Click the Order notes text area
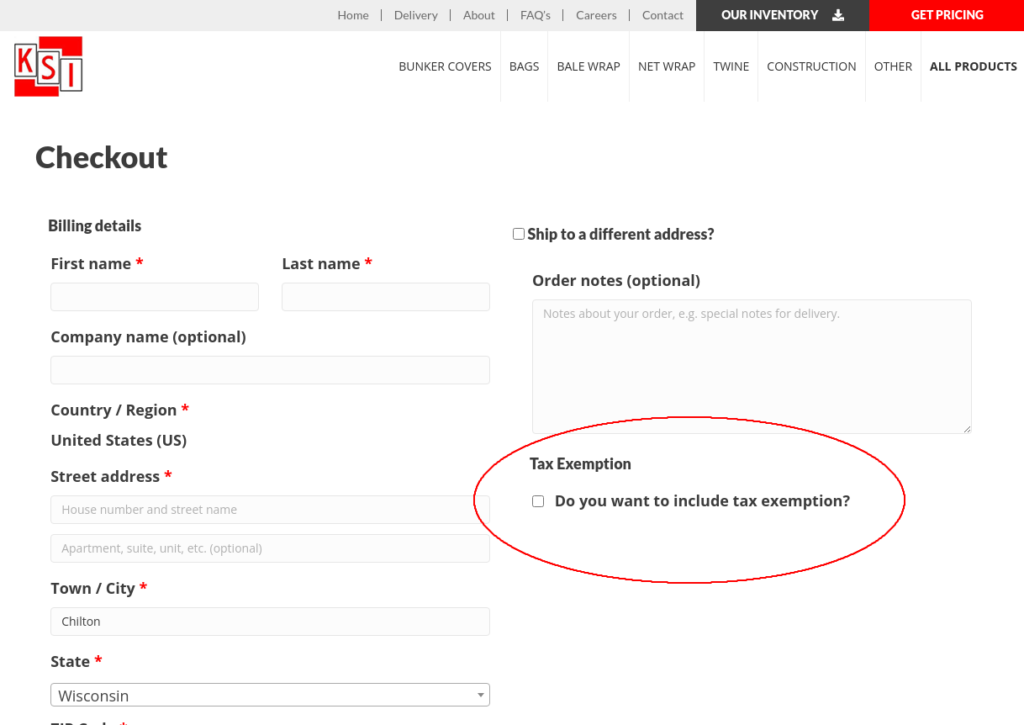 click(751, 366)
